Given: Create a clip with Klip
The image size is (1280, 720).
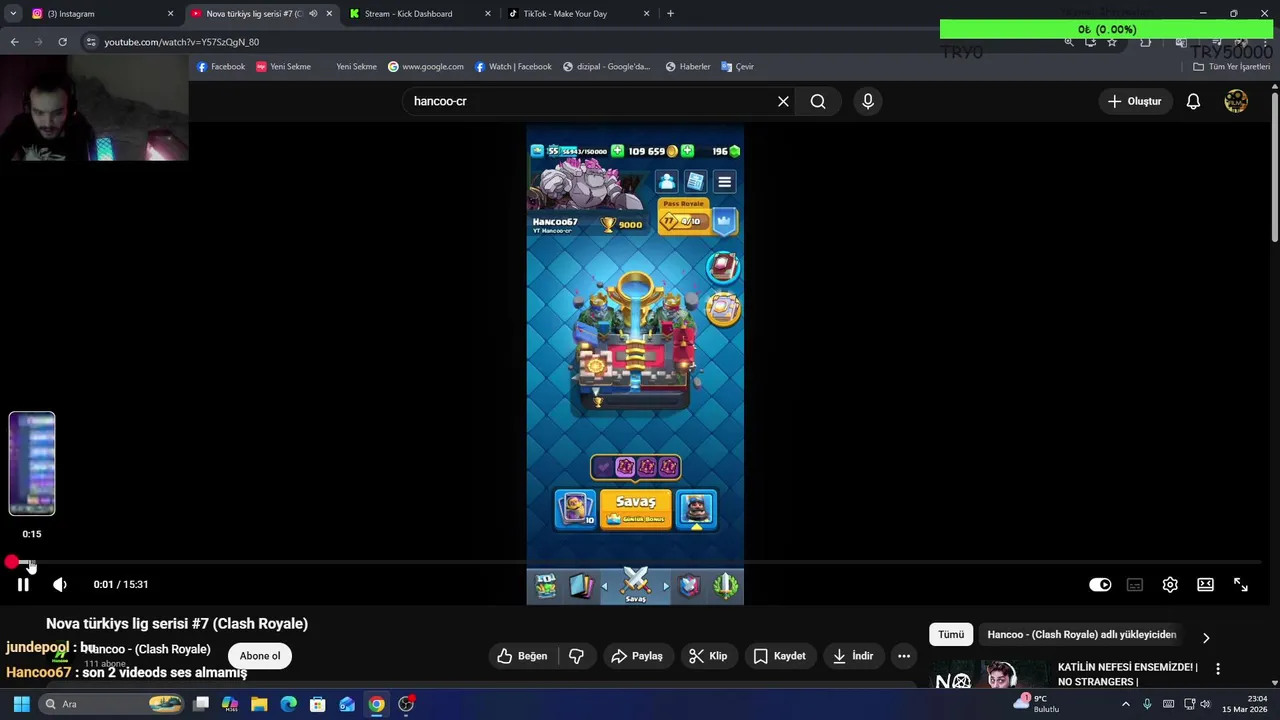Looking at the screenshot, I should point(708,656).
